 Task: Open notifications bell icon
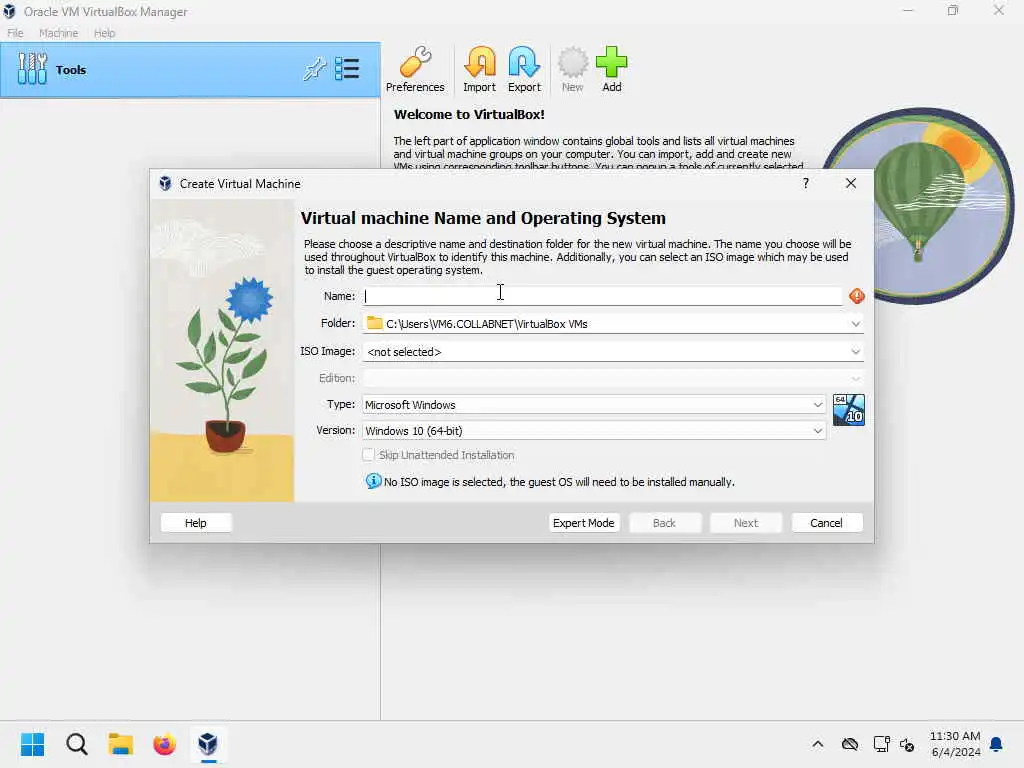point(996,744)
